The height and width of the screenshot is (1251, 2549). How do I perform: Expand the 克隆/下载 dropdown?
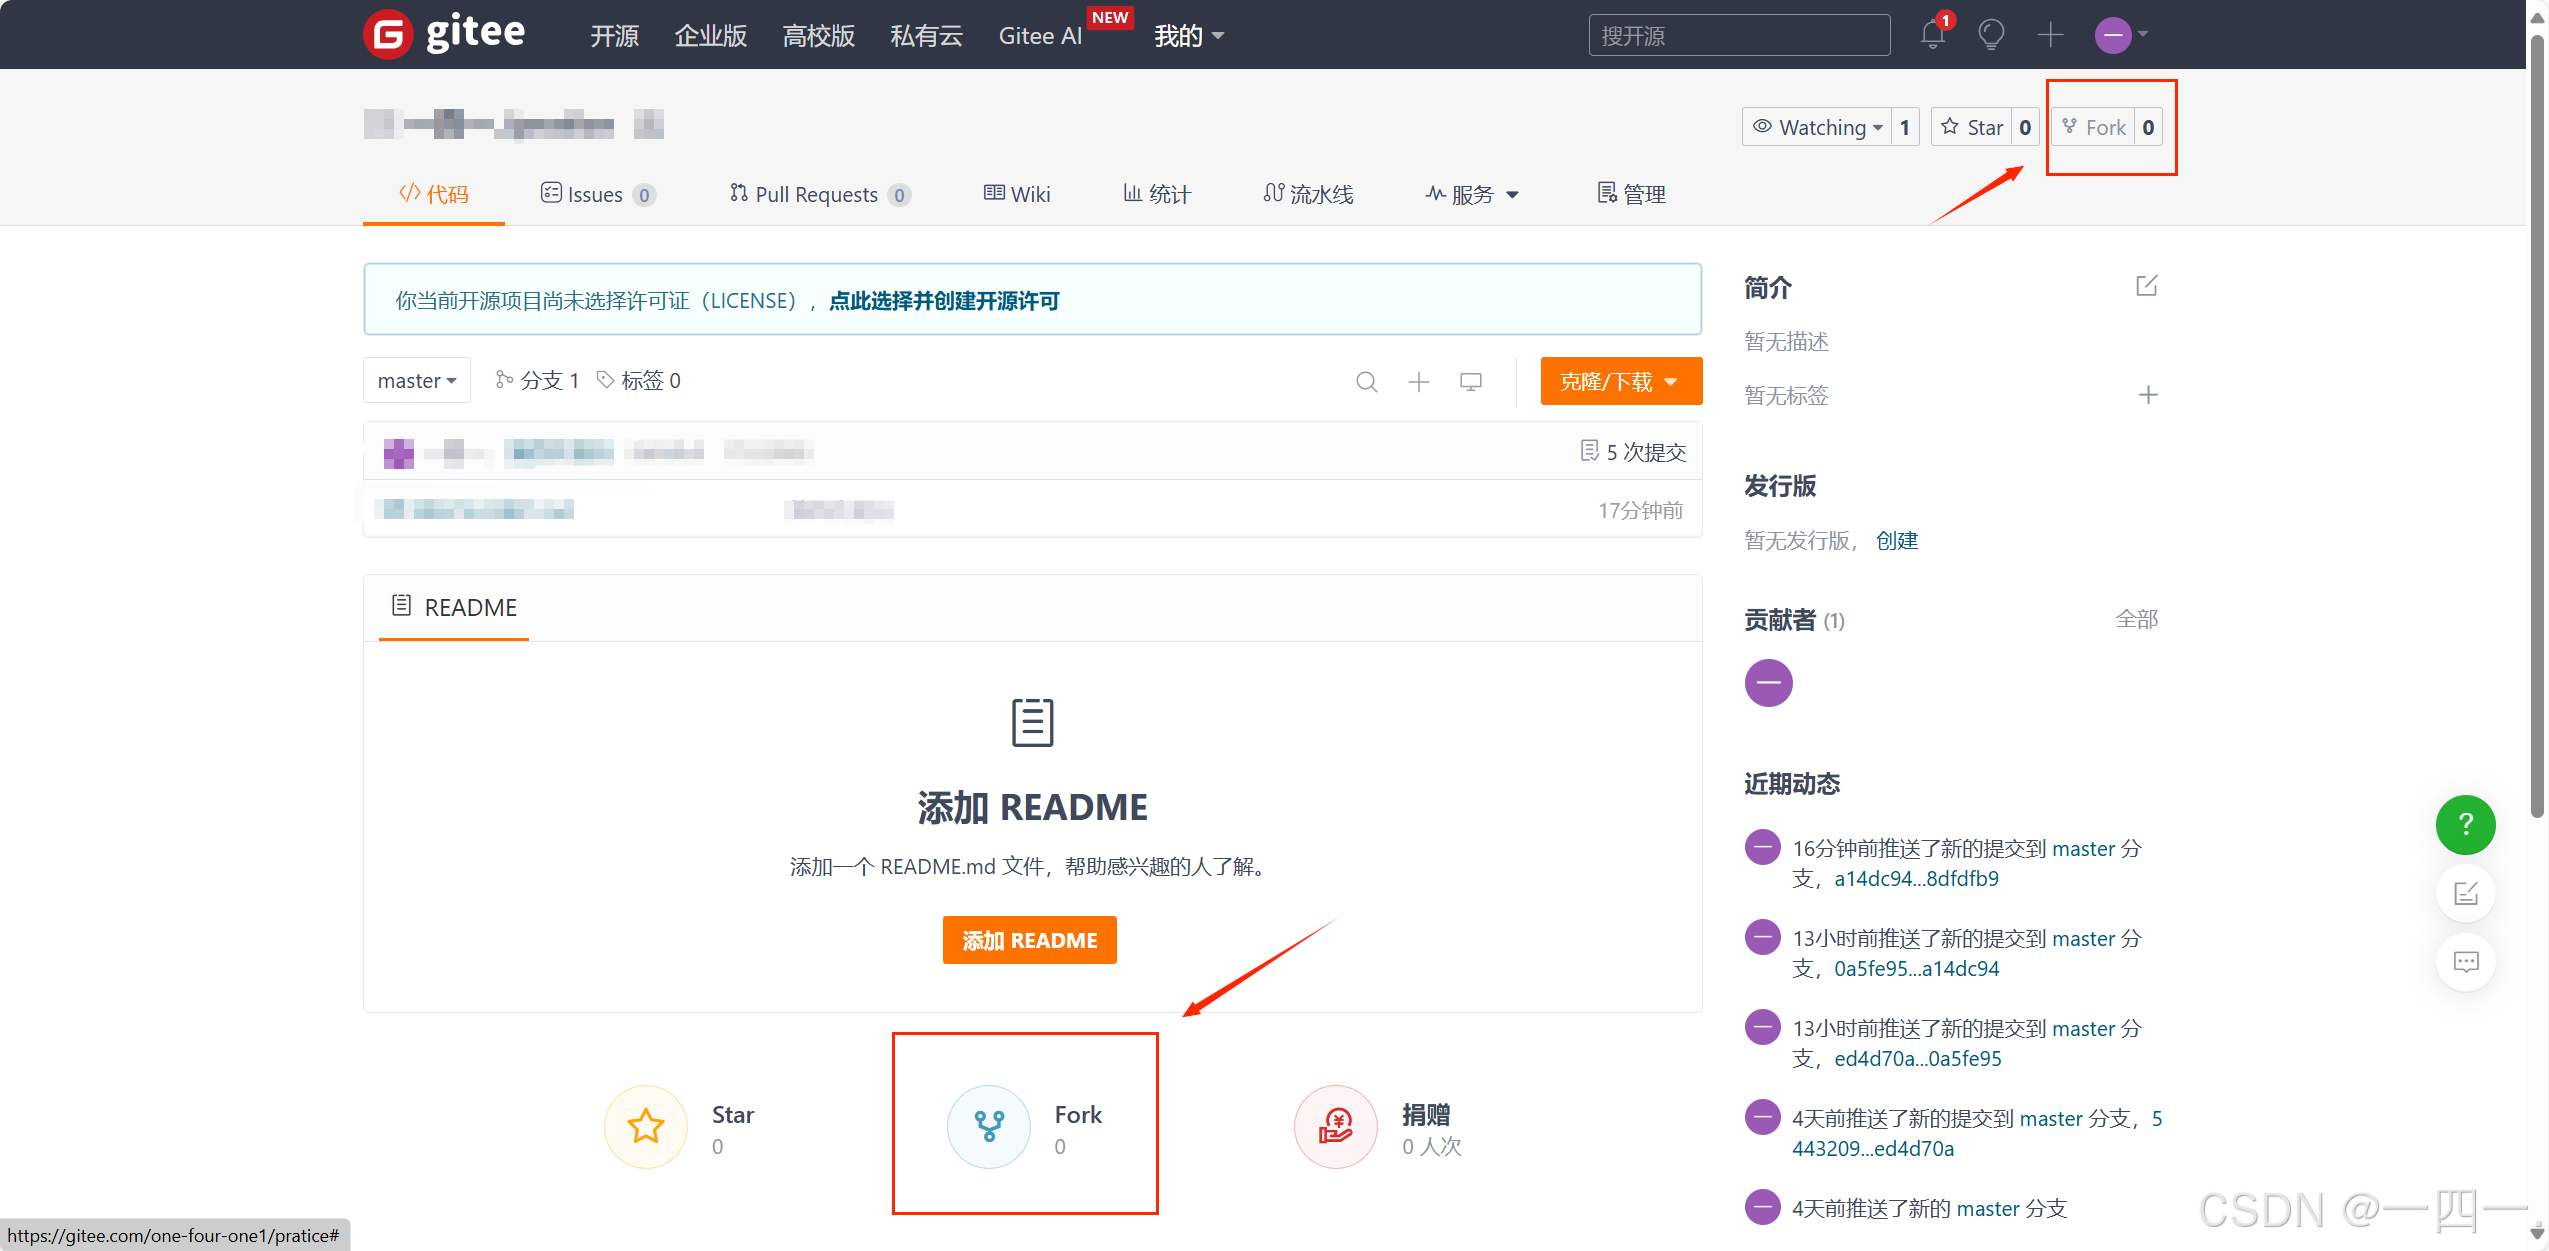tap(1620, 381)
